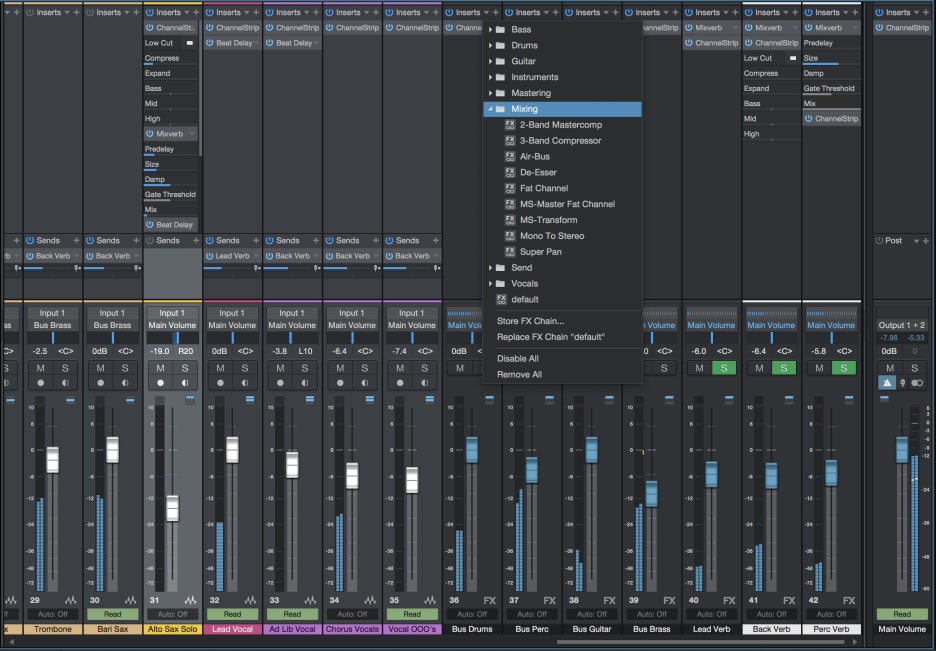
Task: Click the microphone icon on Main Volume channel
Action: pos(903,383)
